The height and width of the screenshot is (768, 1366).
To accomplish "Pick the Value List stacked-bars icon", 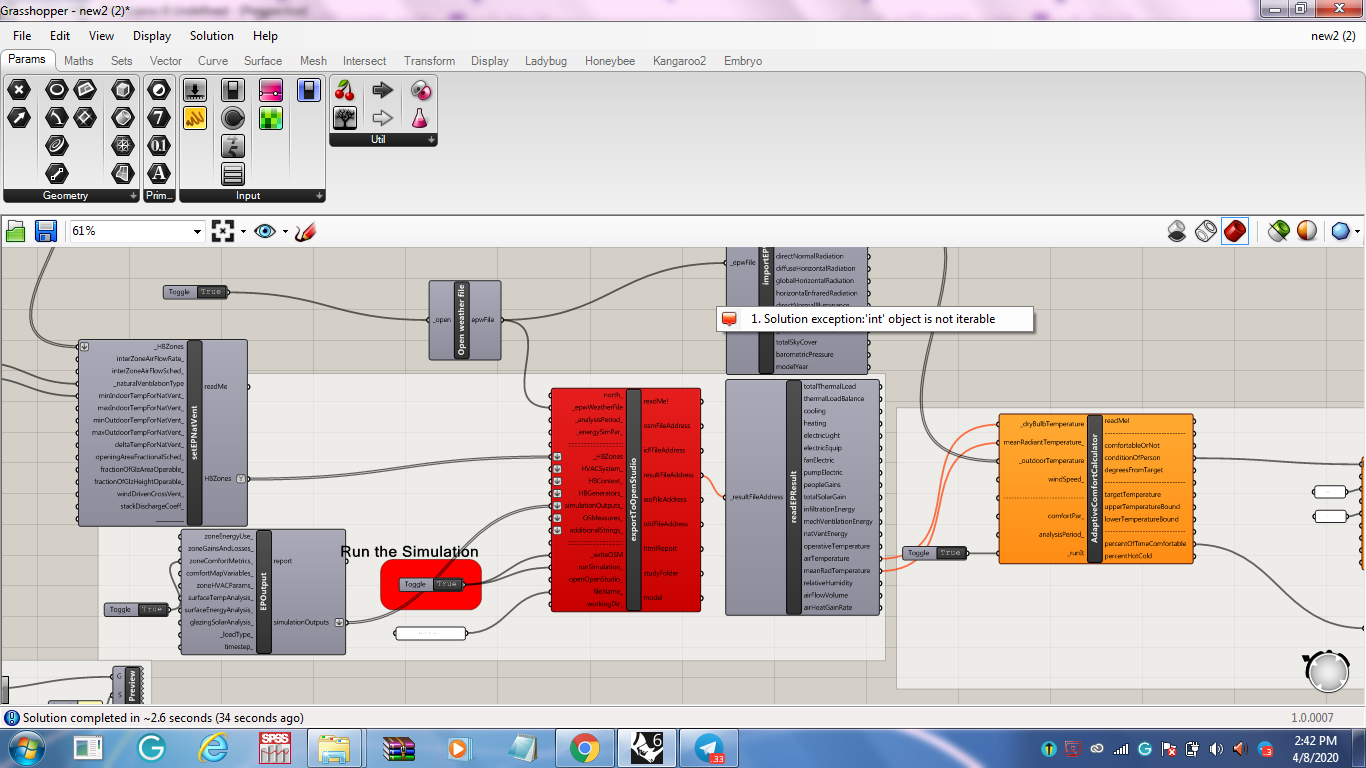I will pos(233,174).
